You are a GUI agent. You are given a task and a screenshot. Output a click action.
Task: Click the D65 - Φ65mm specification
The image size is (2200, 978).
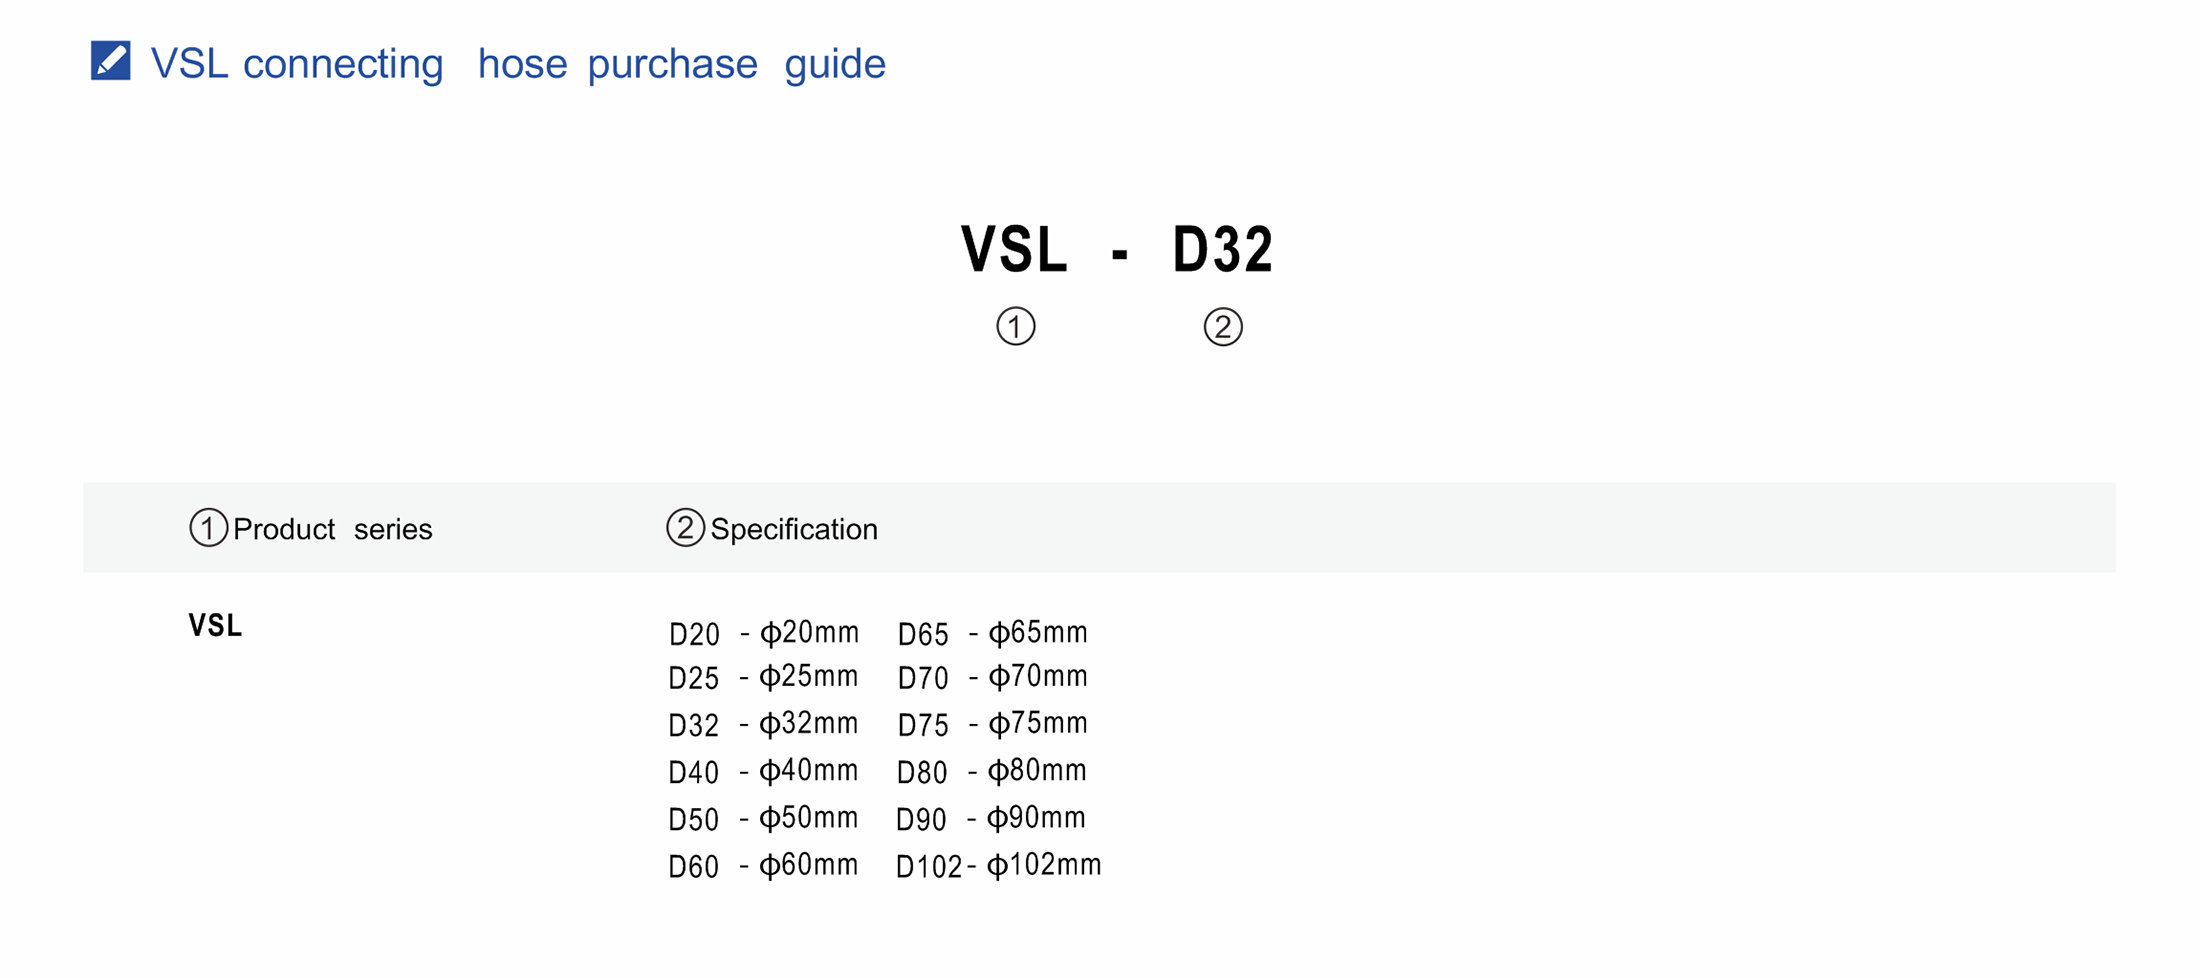[x=992, y=633]
